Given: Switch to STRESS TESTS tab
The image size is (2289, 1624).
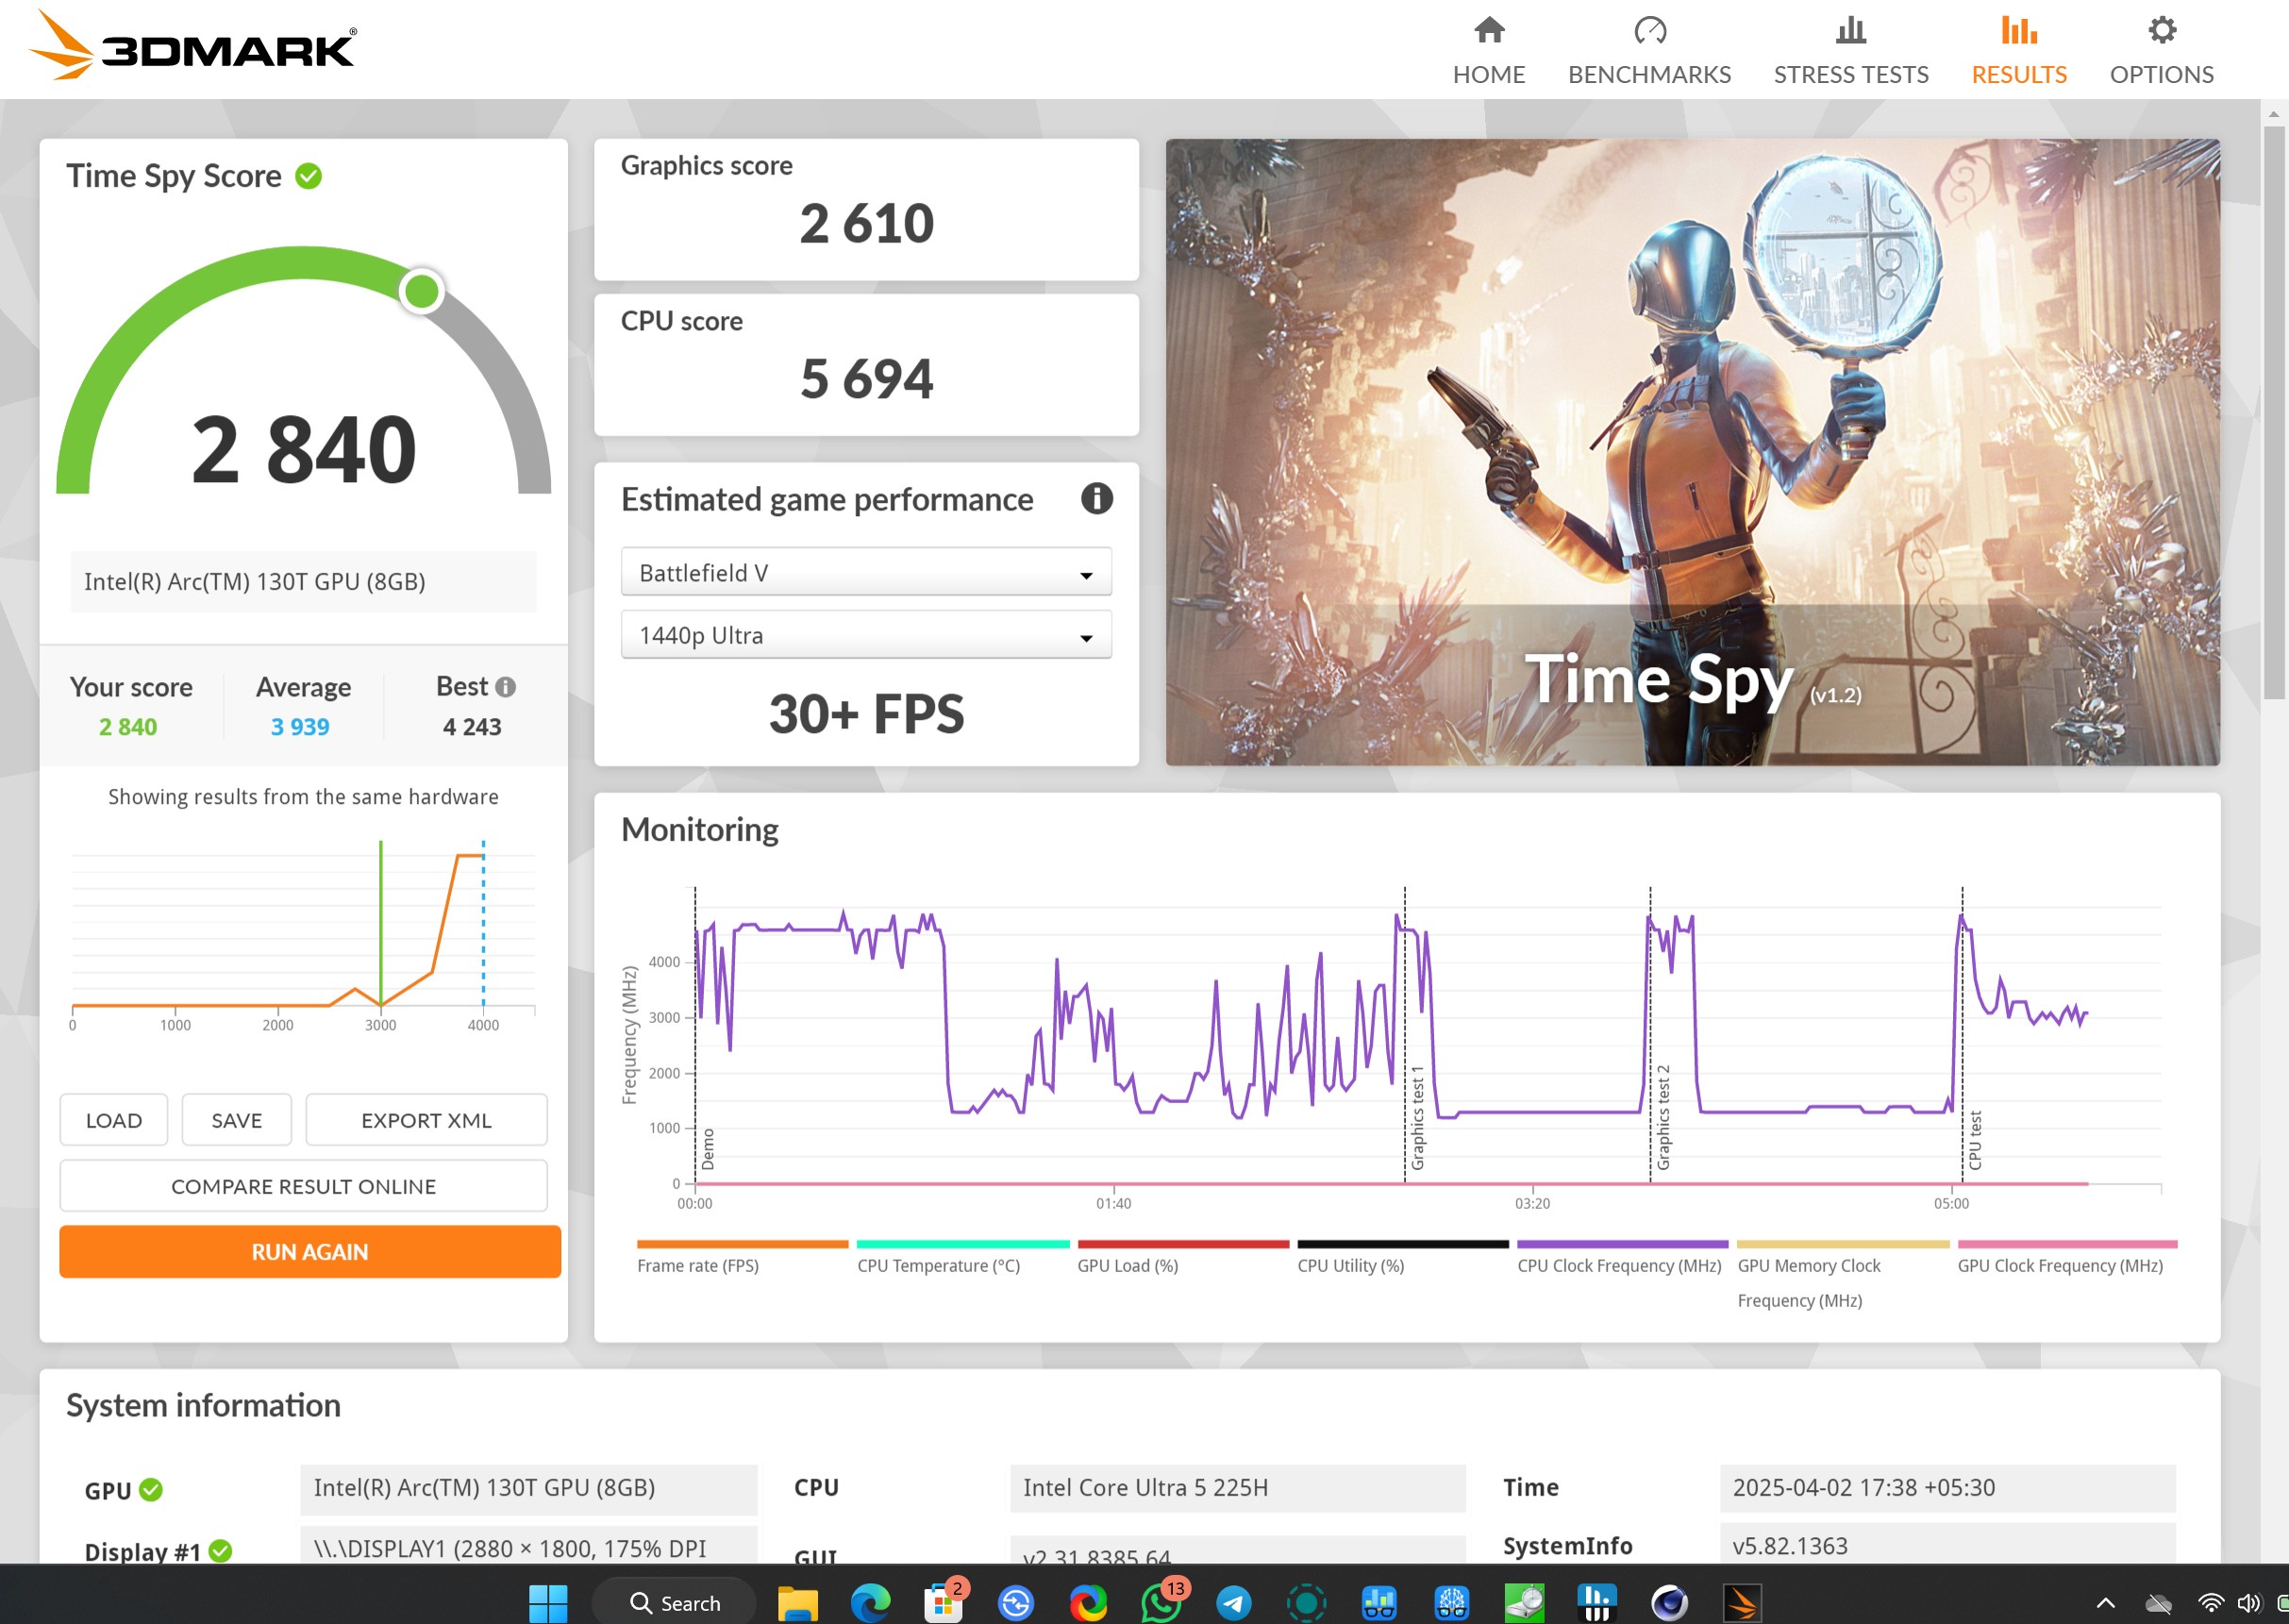Looking at the screenshot, I should pyautogui.click(x=1850, y=51).
